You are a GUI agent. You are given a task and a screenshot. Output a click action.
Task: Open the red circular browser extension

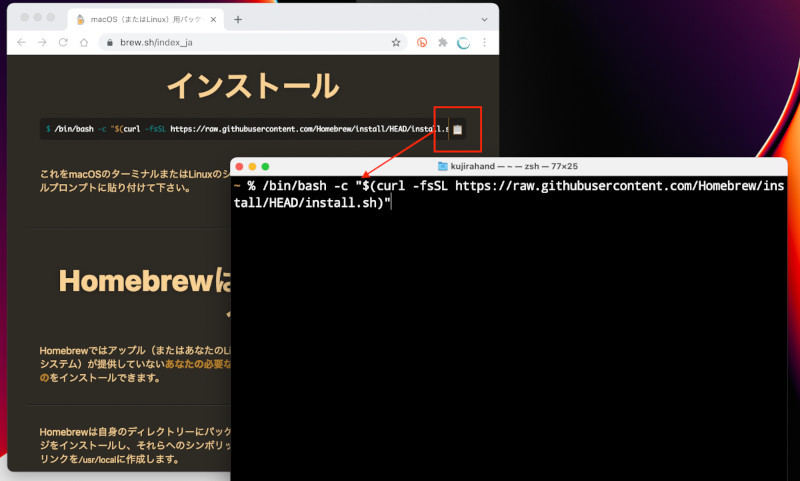[x=422, y=42]
